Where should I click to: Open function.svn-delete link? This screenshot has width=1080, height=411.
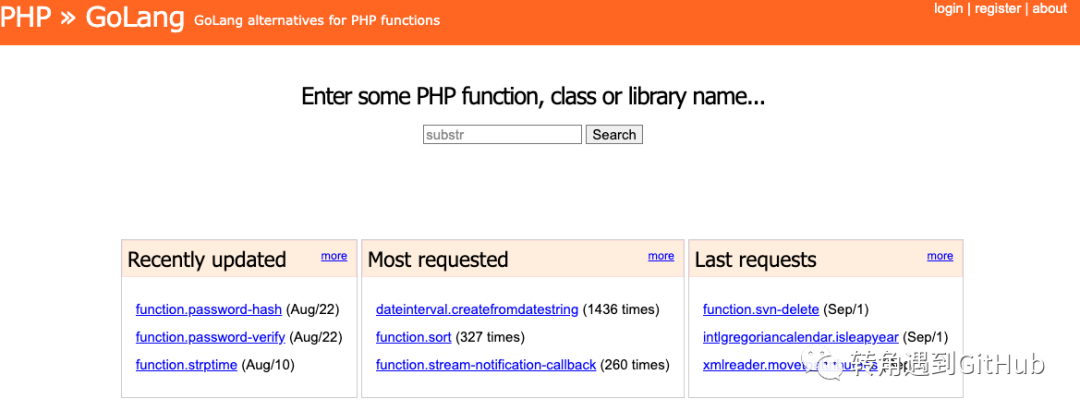(x=761, y=310)
